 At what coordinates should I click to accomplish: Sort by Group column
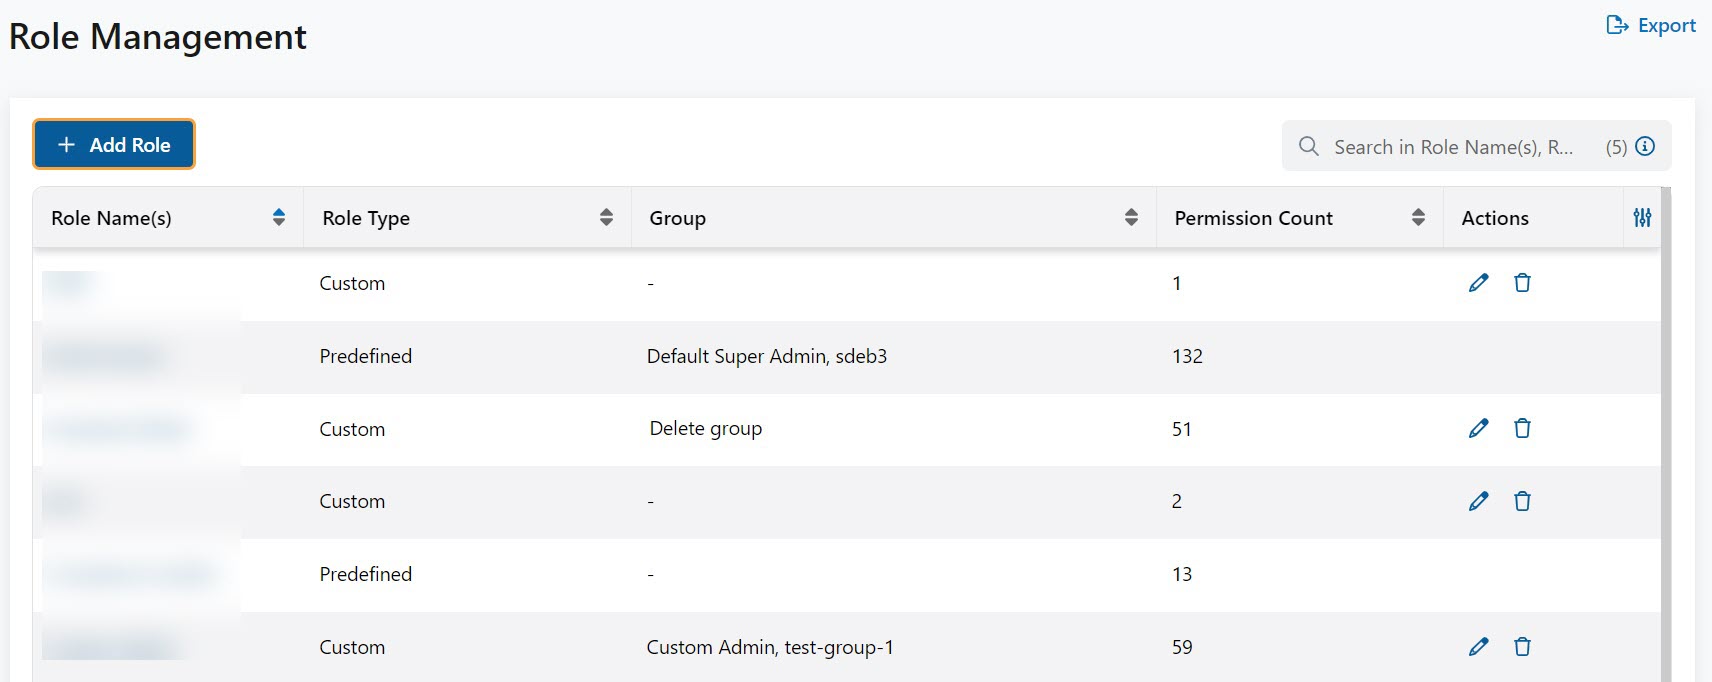point(1131,218)
